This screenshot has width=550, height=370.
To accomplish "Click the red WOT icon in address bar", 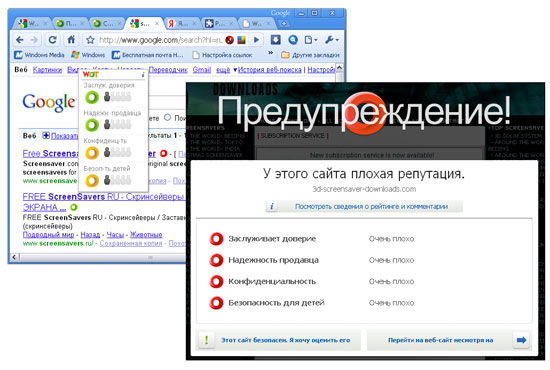I will coord(230,40).
